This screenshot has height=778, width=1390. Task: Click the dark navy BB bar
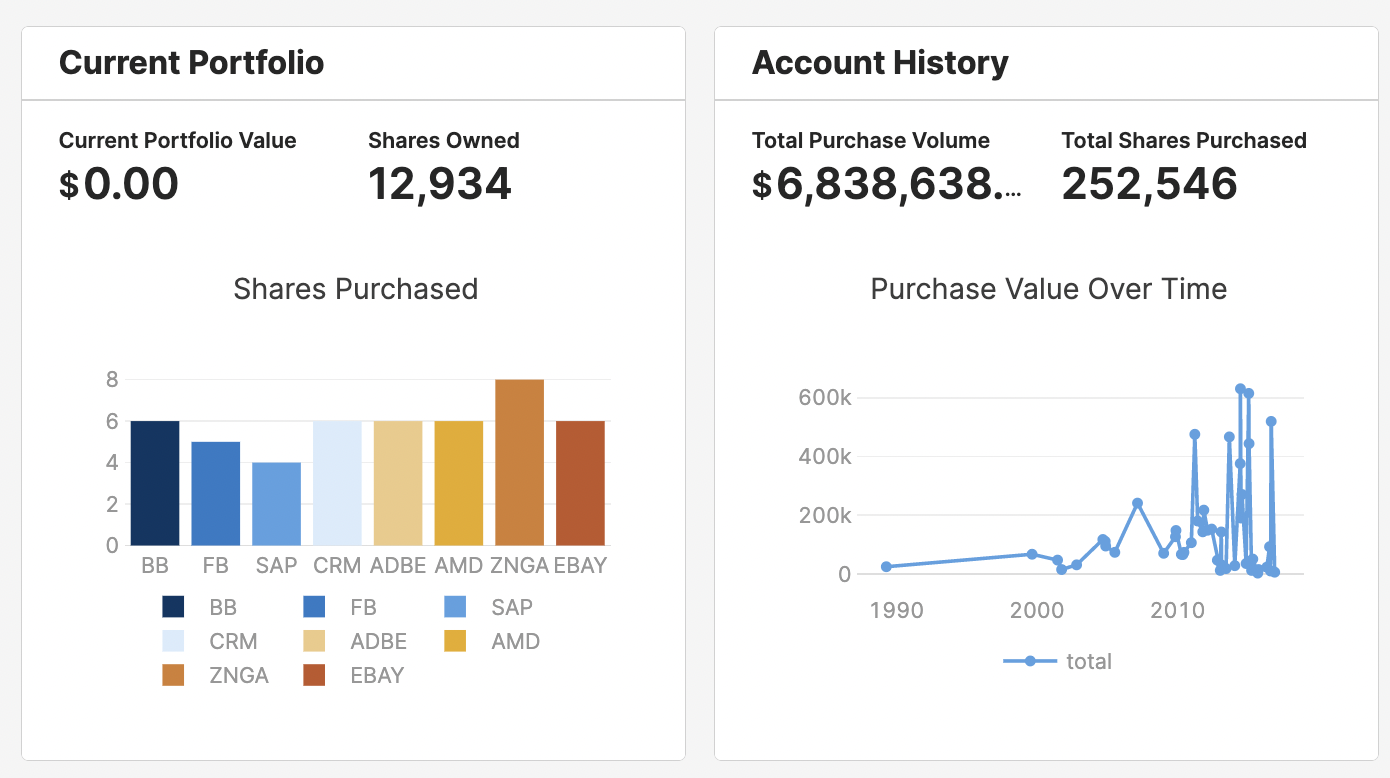point(155,483)
